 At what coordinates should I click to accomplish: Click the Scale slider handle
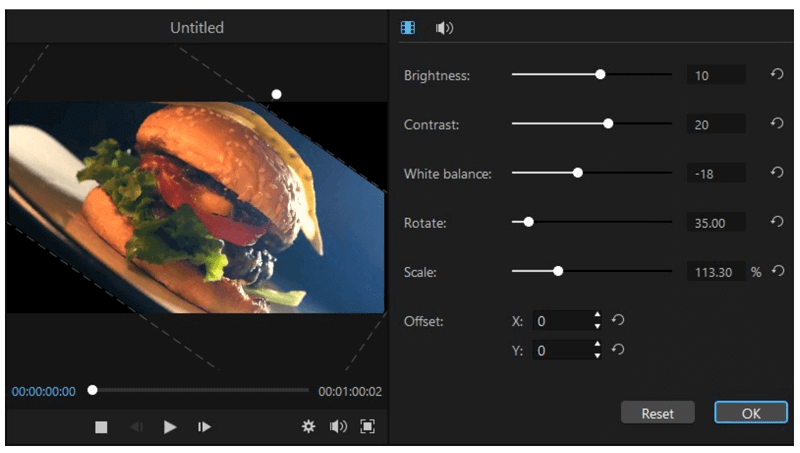click(558, 271)
